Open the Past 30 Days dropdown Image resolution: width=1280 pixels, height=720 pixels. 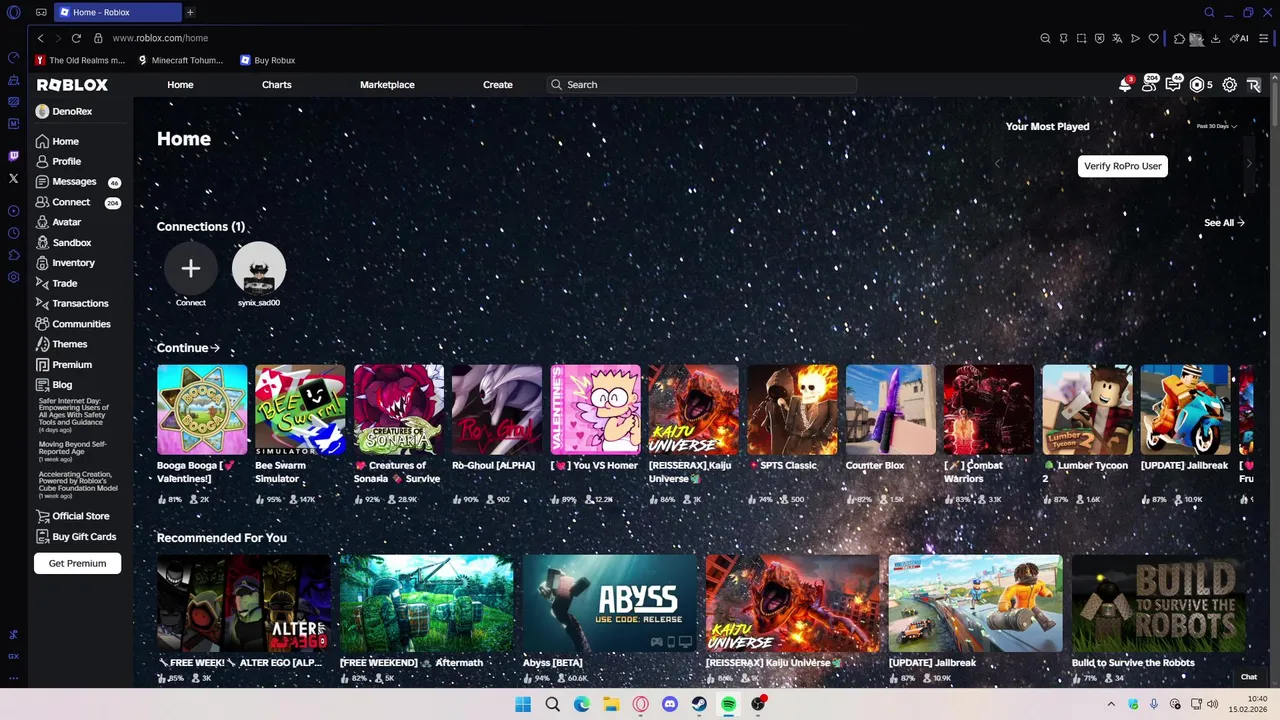1217,126
